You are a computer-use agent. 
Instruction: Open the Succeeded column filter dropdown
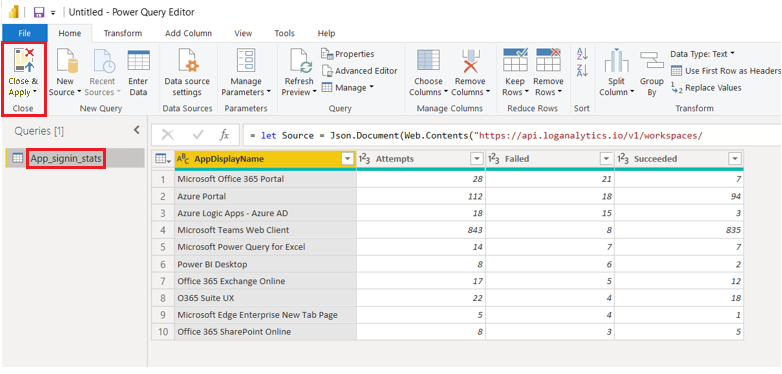click(735, 159)
